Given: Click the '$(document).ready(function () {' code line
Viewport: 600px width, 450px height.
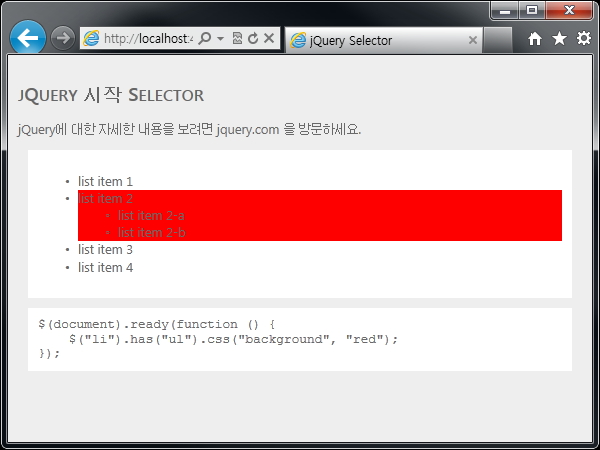Looking at the screenshot, I should click(157, 324).
